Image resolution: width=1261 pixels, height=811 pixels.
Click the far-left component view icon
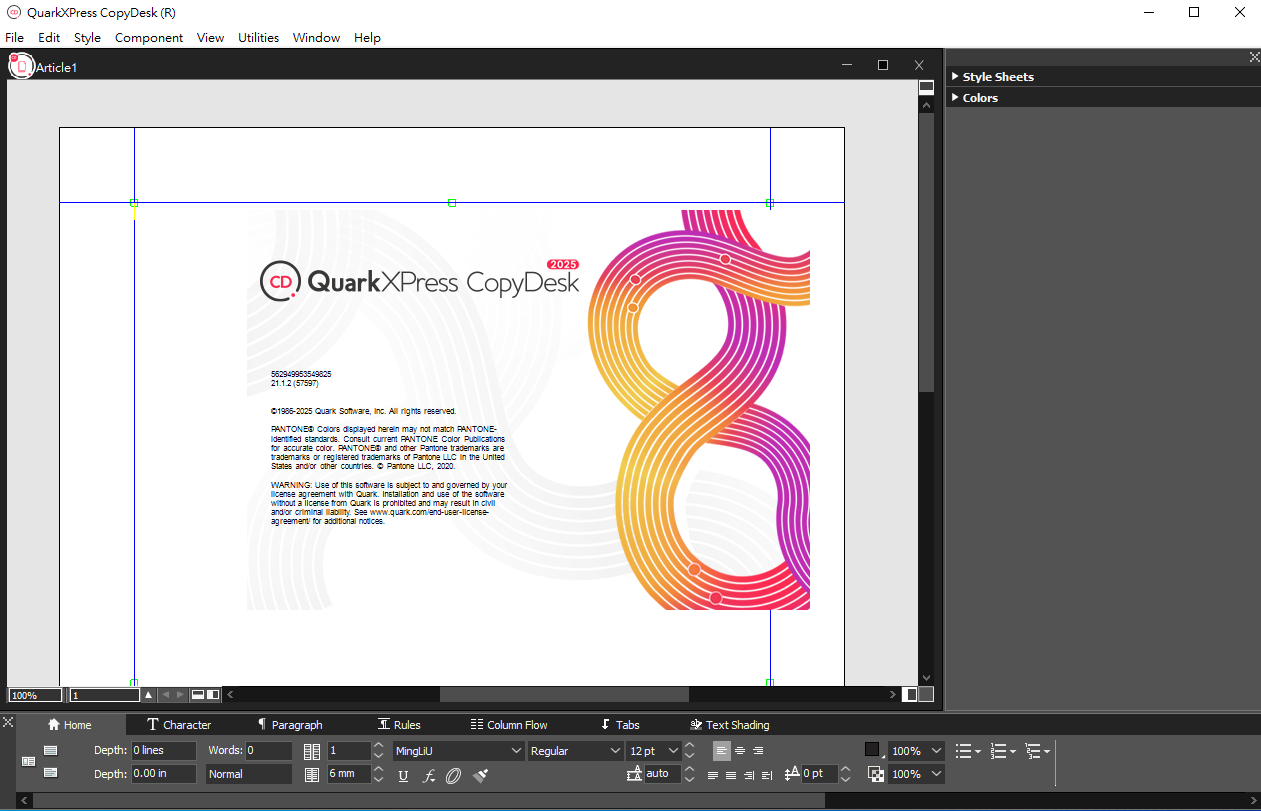(28, 761)
